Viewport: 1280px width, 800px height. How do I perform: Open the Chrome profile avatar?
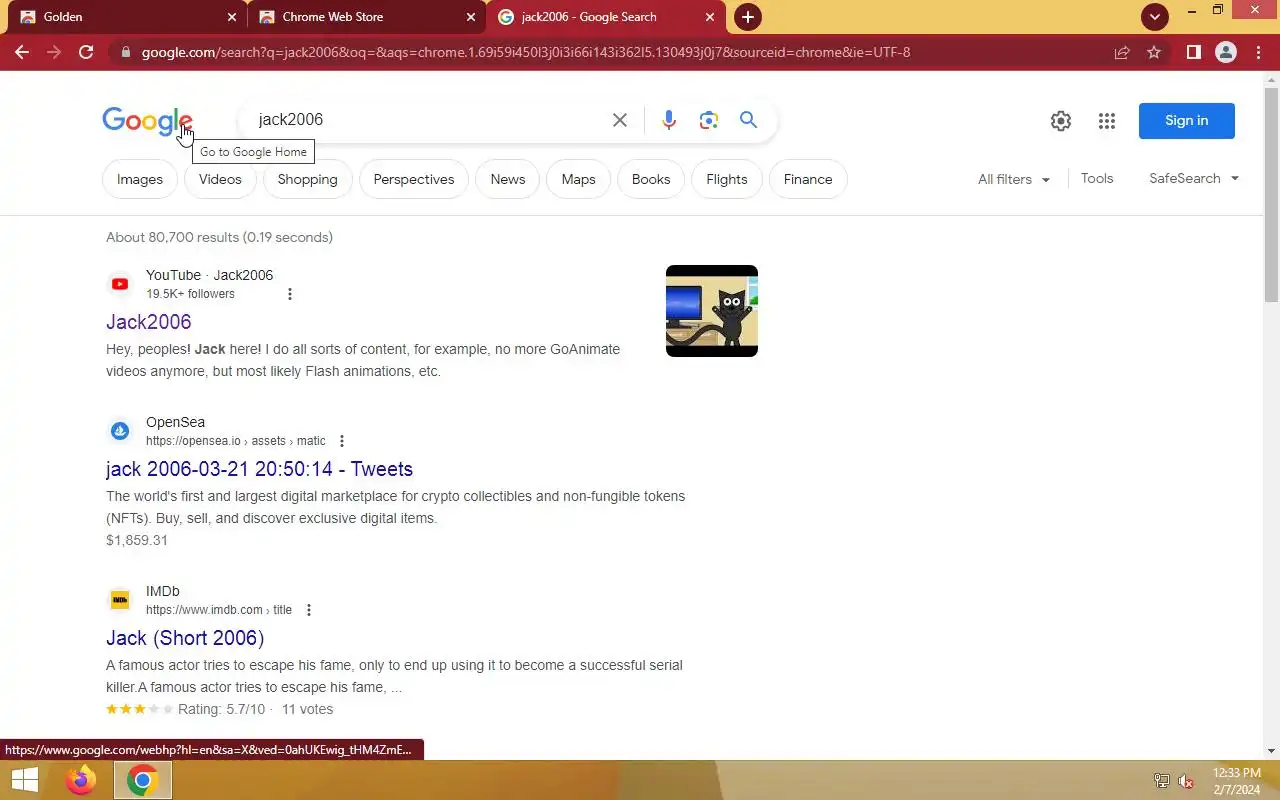click(x=1226, y=52)
